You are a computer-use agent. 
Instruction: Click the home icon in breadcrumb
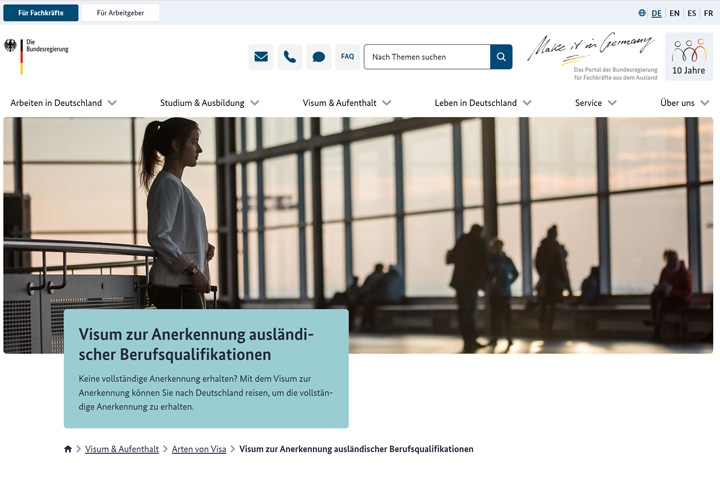point(68,449)
